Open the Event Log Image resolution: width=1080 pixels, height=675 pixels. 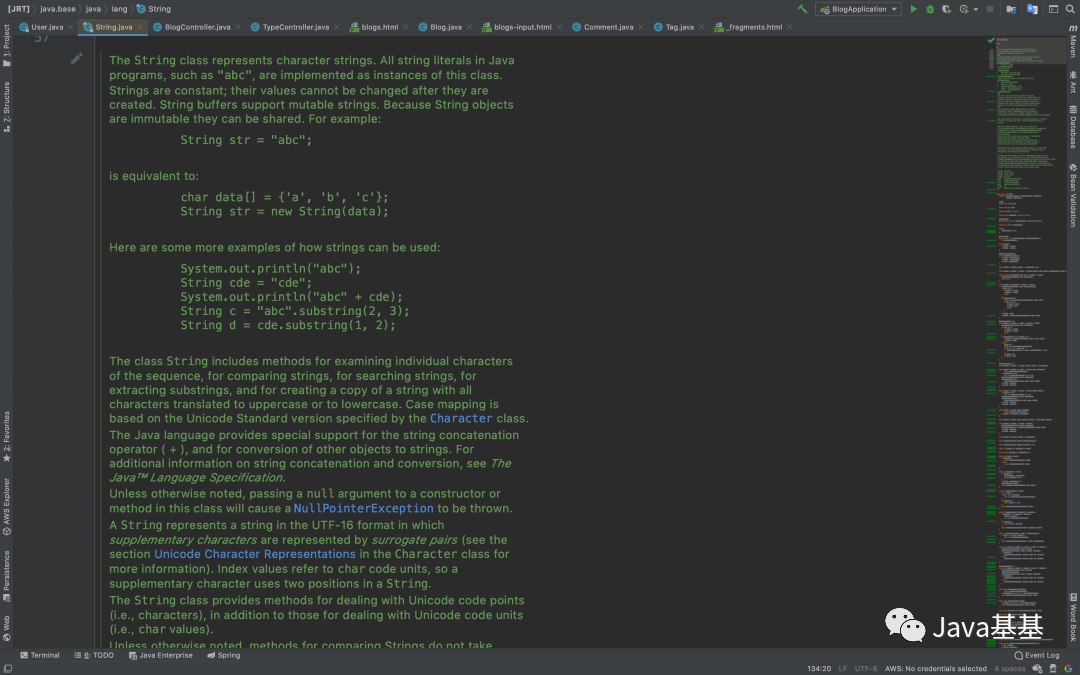[x=1037, y=655]
